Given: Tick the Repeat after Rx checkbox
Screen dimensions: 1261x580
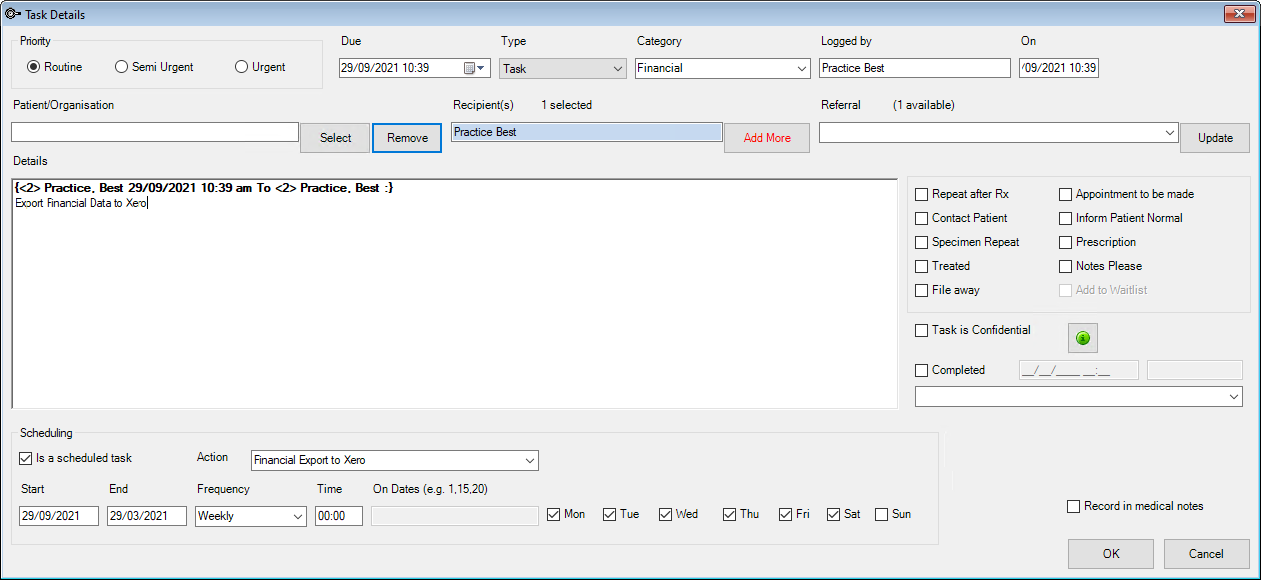Looking at the screenshot, I should (x=922, y=194).
